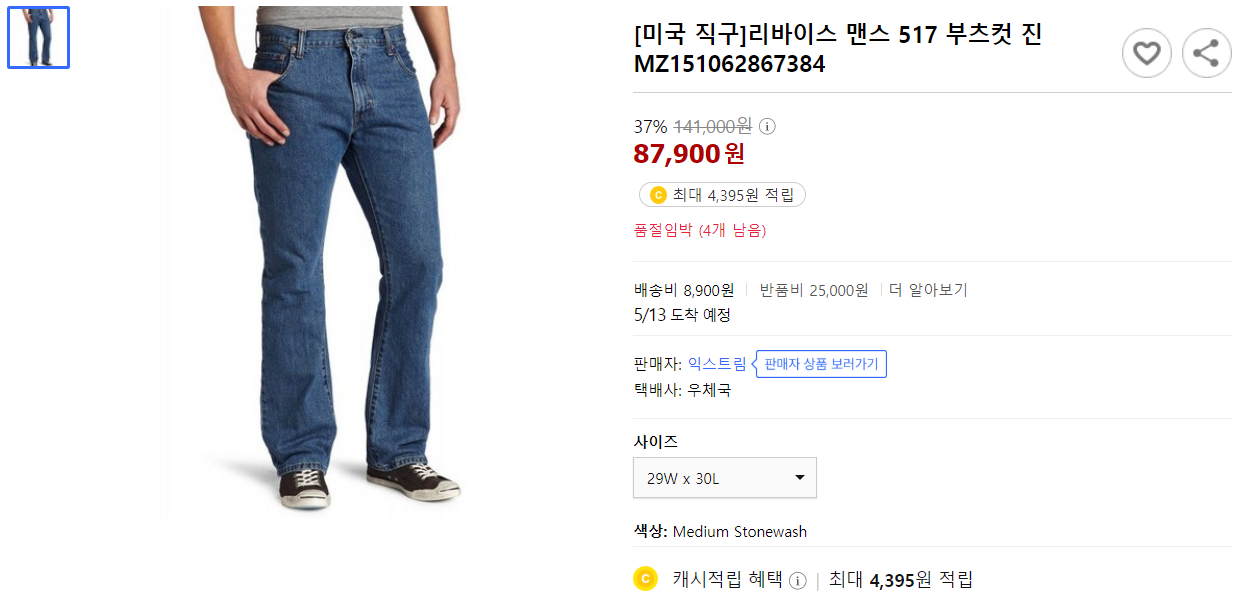Select the heart outline to favorite this product
The image size is (1237, 607).
(x=1146, y=52)
